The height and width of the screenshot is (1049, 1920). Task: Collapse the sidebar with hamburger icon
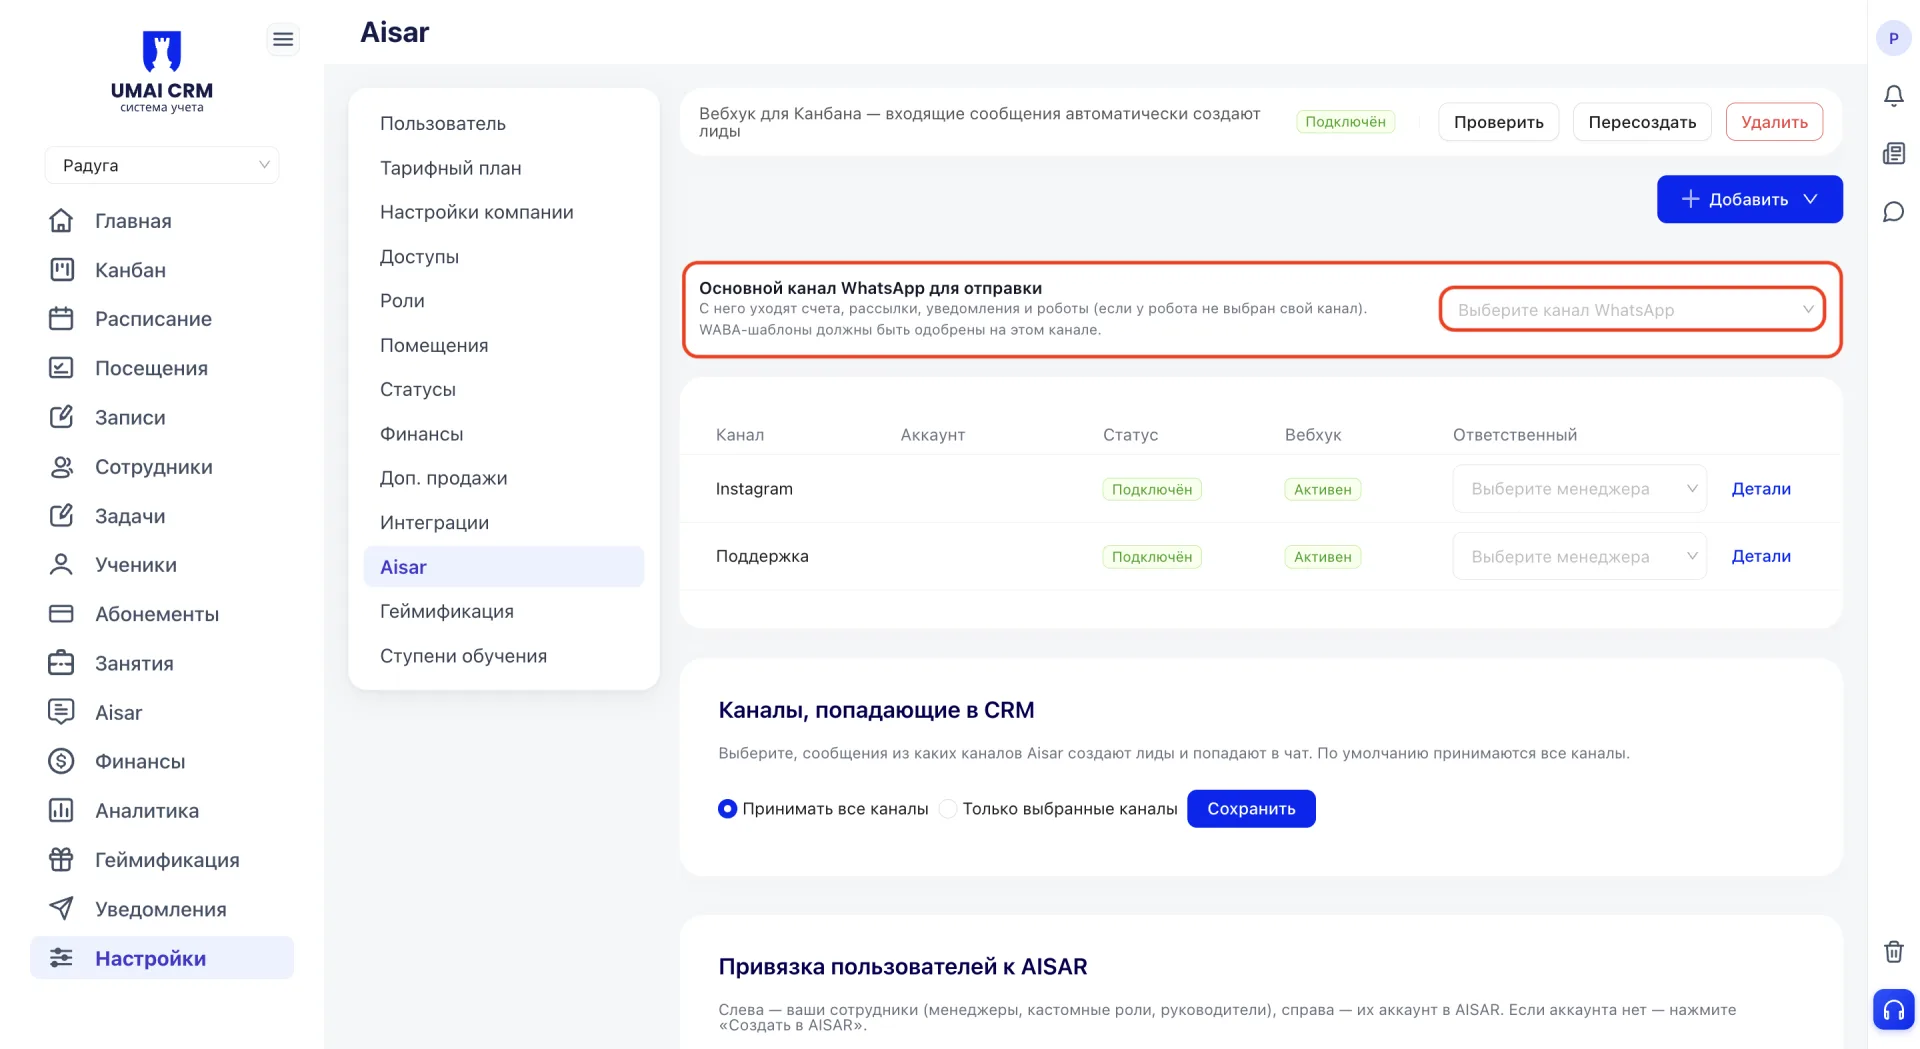[x=283, y=39]
